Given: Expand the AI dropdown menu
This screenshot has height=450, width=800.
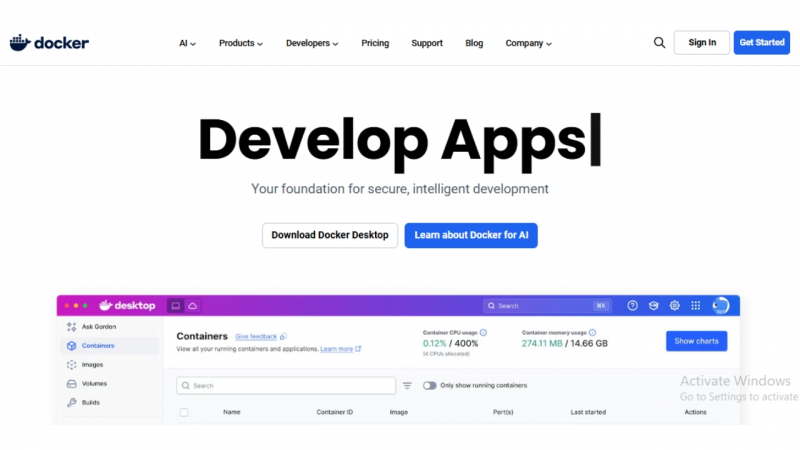Looking at the screenshot, I should point(187,43).
